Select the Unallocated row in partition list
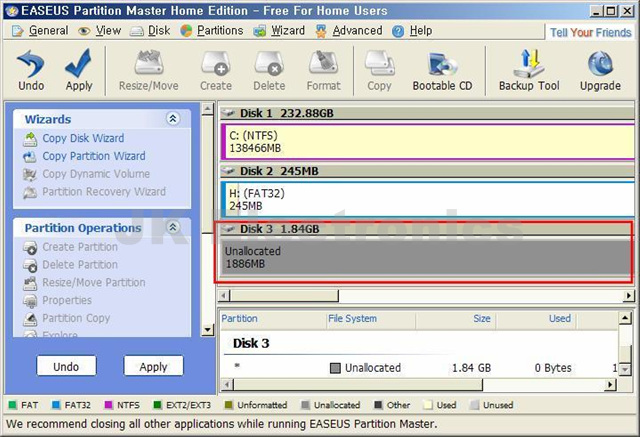Screen dimensions: 640x437 point(419,368)
